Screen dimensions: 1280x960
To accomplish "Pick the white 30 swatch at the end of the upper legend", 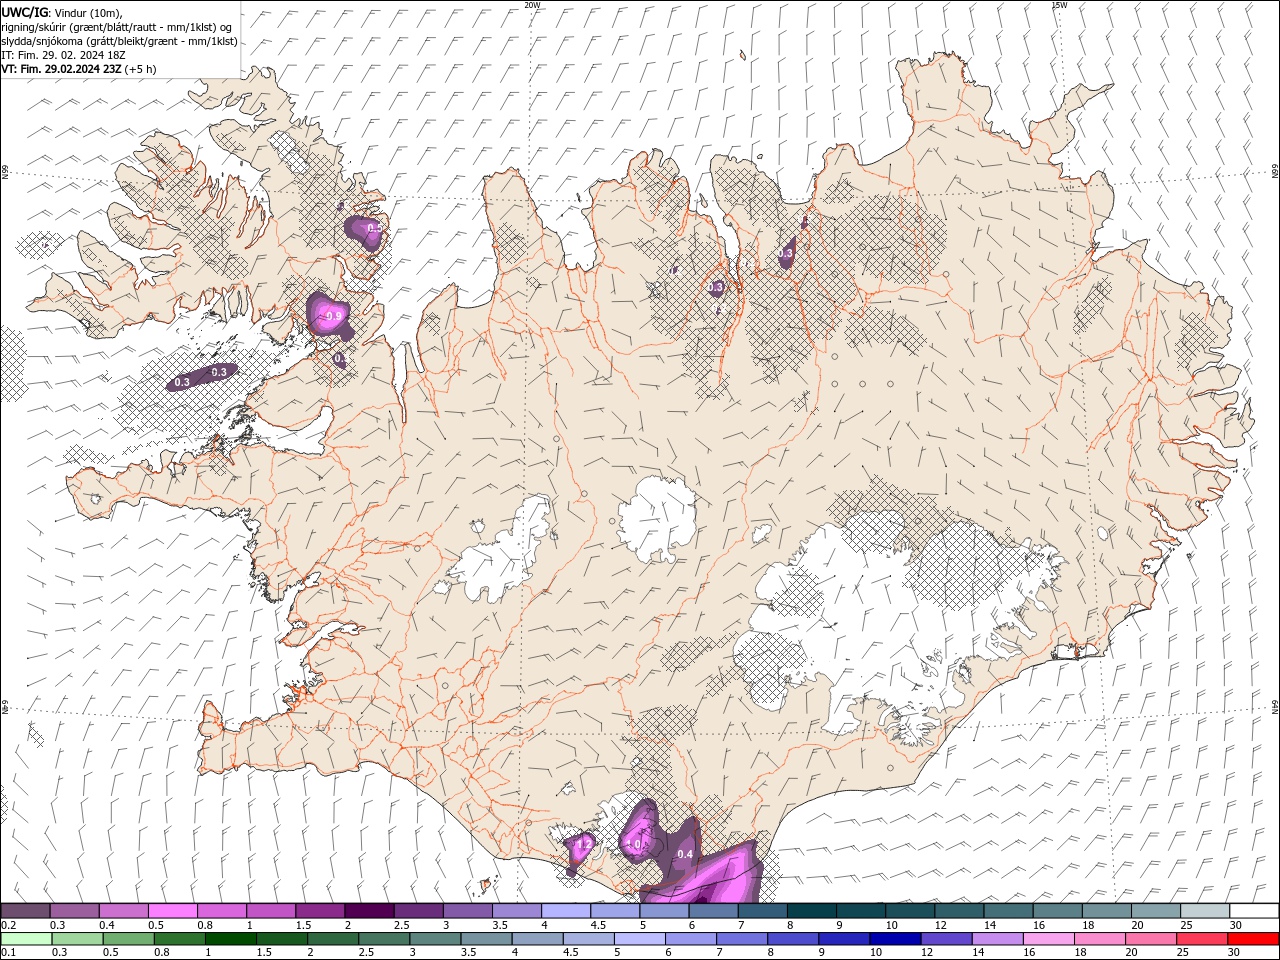I will click(x=1254, y=910).
